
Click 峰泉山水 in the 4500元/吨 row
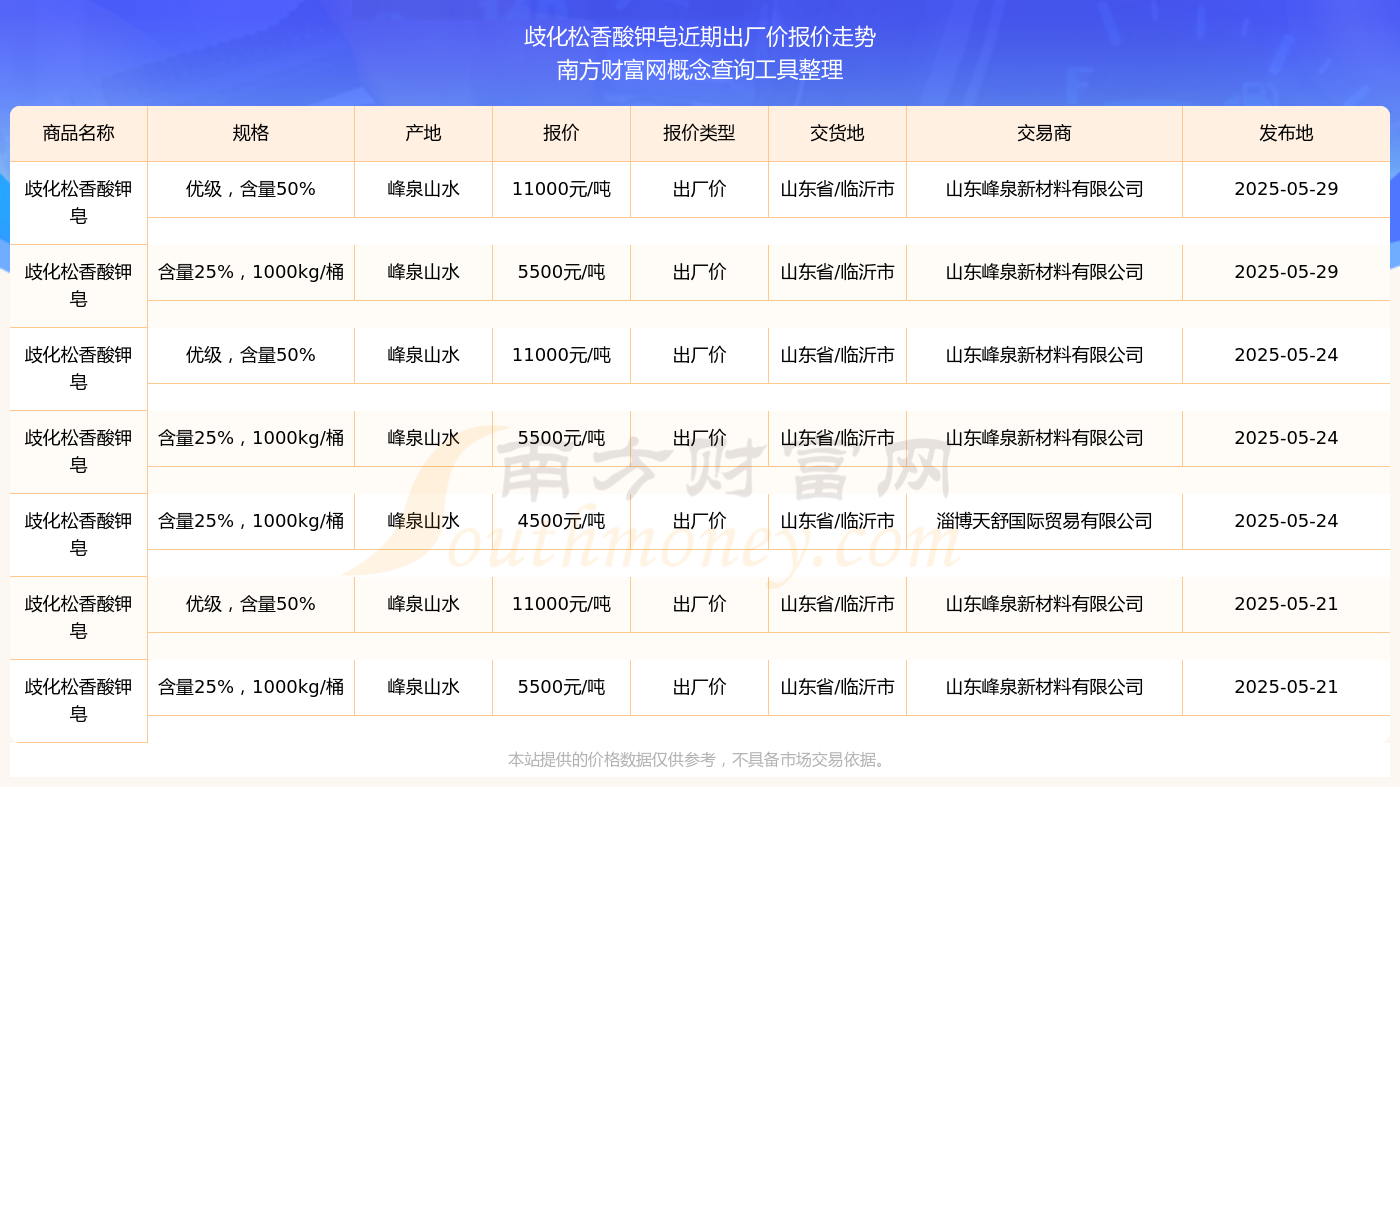tap(424, 521)
